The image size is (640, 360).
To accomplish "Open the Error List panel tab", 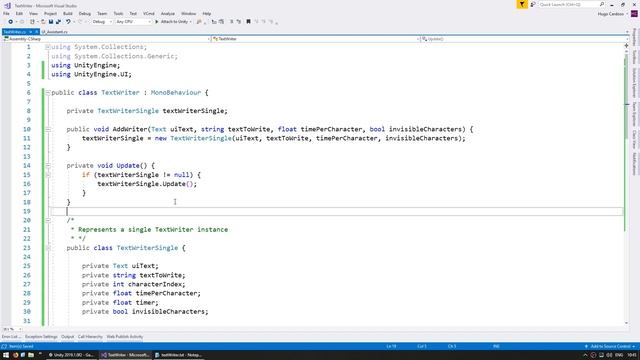I will (x=11, y=337).
